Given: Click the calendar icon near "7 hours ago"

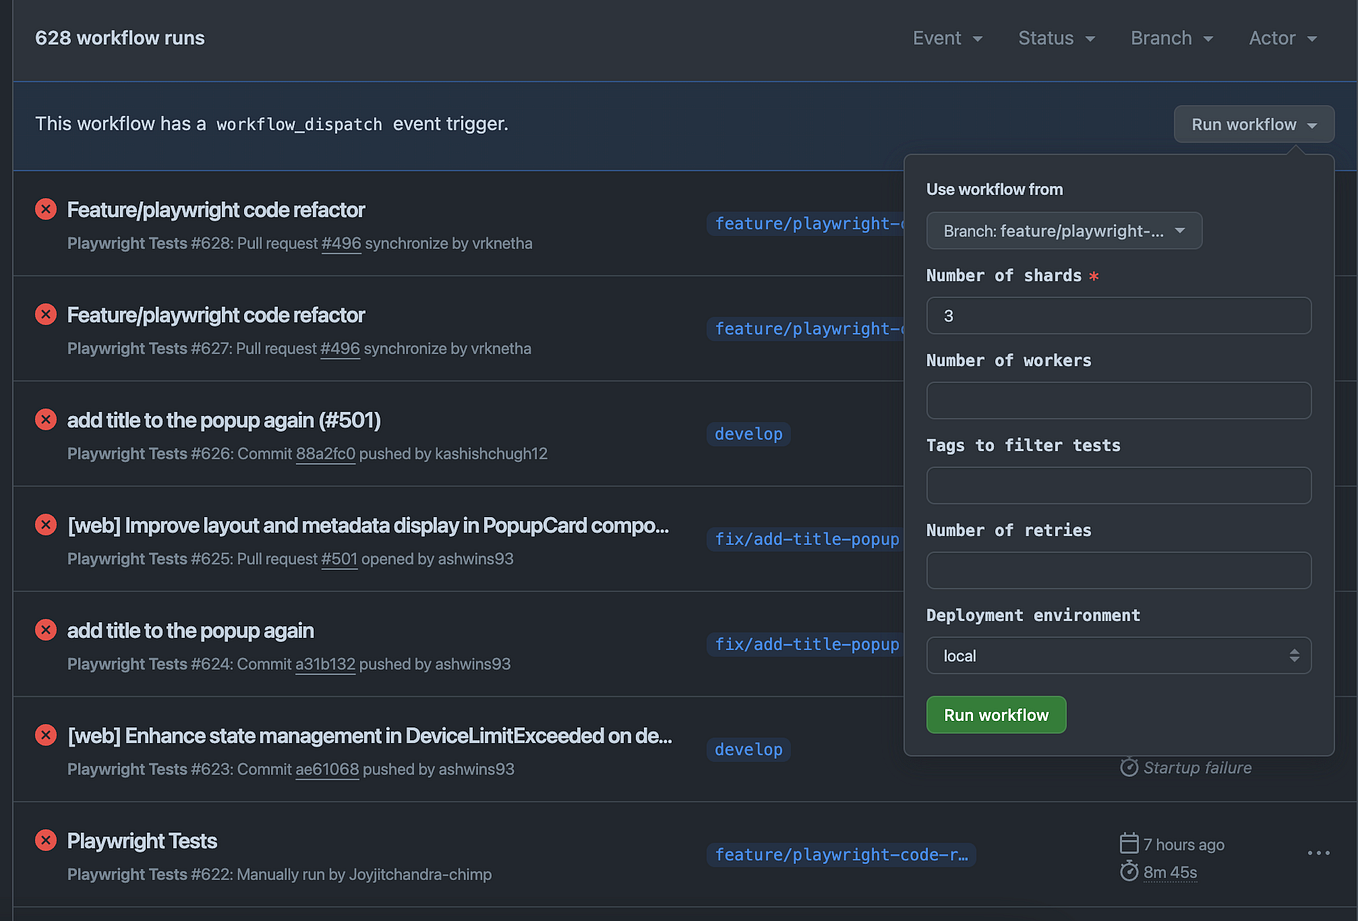Looking at the screenshot, I should tap(1129, 844).
